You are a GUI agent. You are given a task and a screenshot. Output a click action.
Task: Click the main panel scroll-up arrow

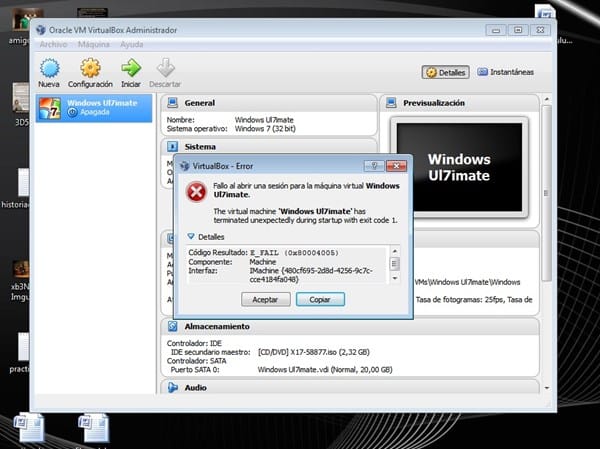pos(546,99)
